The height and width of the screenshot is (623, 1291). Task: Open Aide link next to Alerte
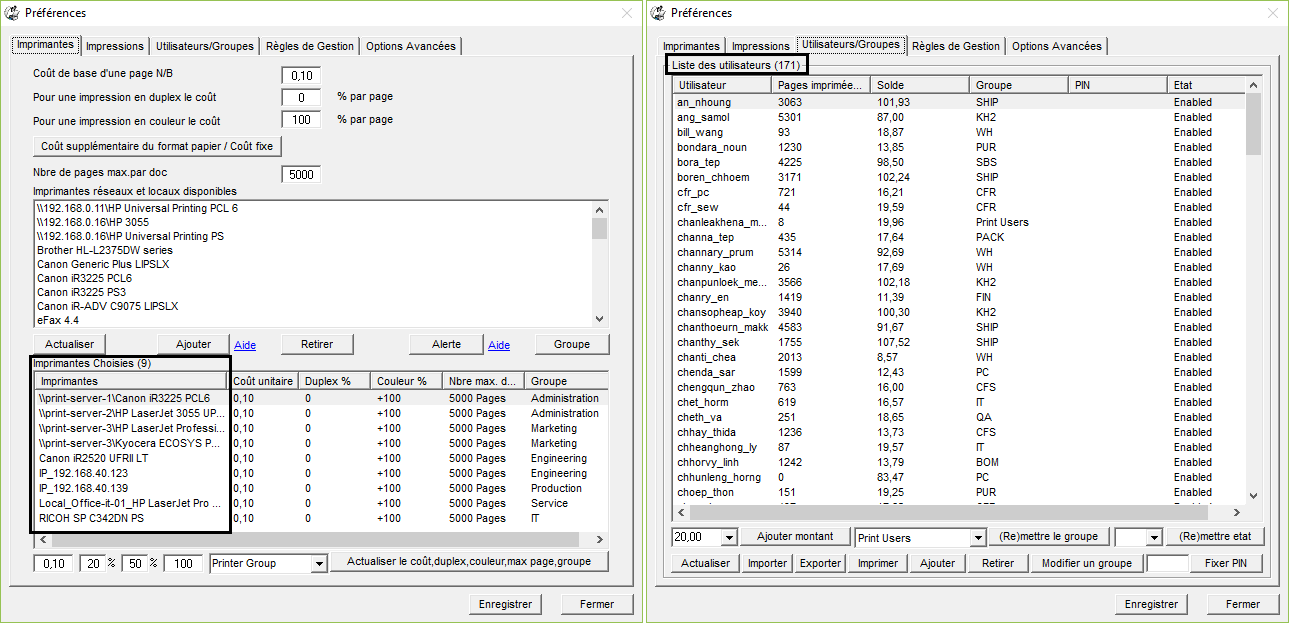point(499,346)
